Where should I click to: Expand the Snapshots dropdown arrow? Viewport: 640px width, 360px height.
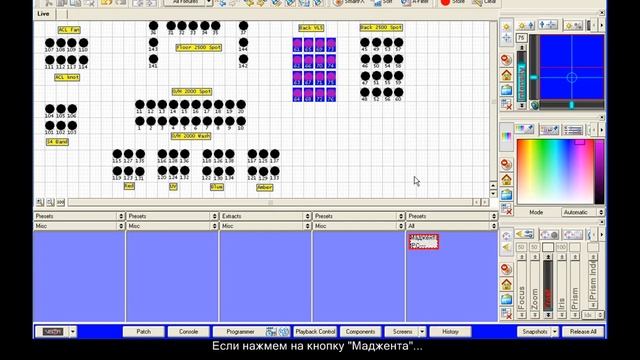pyautogui.click(x=555, y=332)
